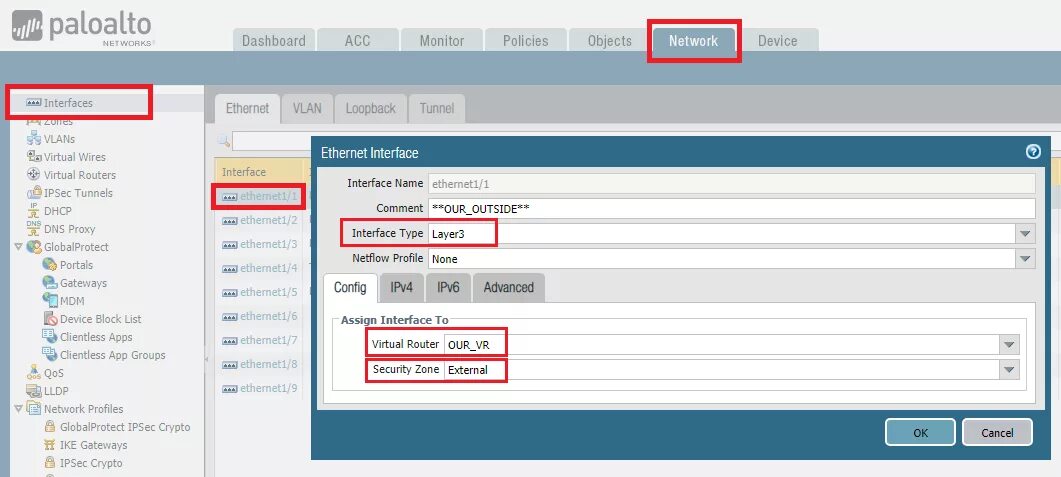This screenshot has width=1061, height=477.
Task: Select the Config tab in the dialog
Action: [350, 288]
